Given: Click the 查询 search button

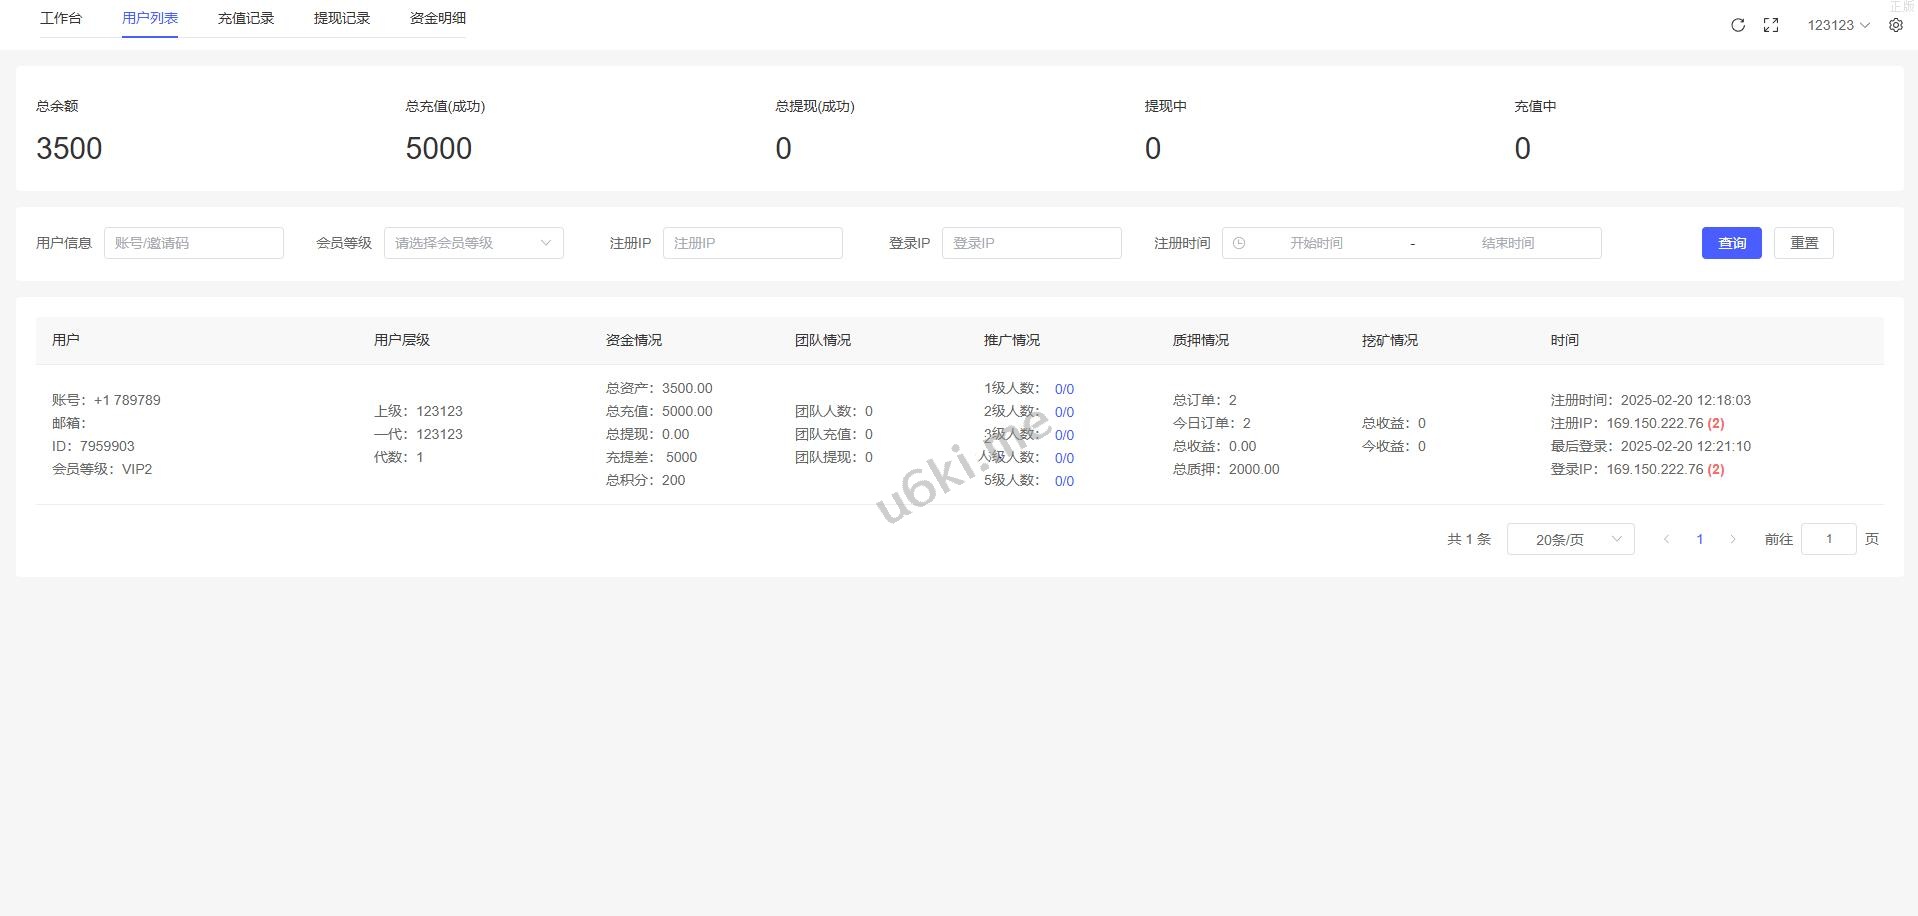Looking at the screenshot, I should click(1731, 243).
